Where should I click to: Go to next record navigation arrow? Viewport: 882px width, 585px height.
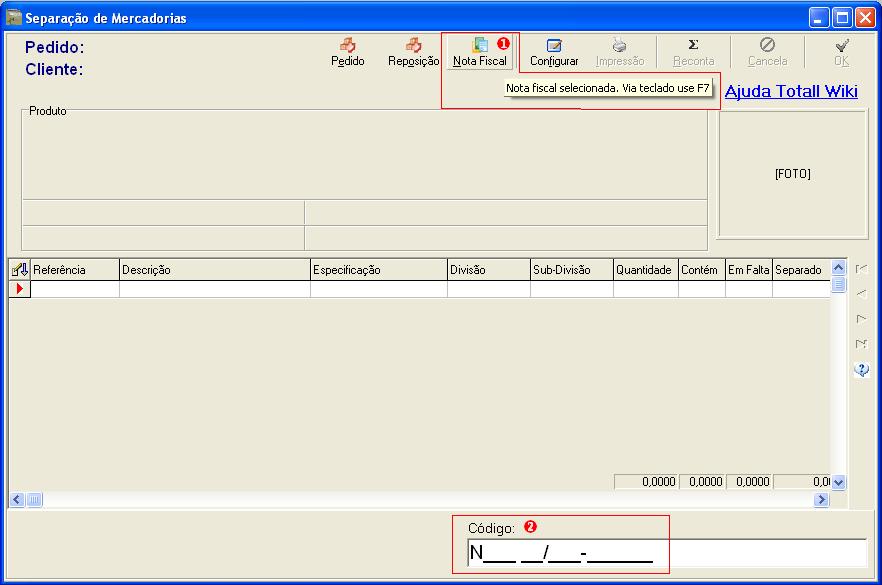click(x=861, y=319)
